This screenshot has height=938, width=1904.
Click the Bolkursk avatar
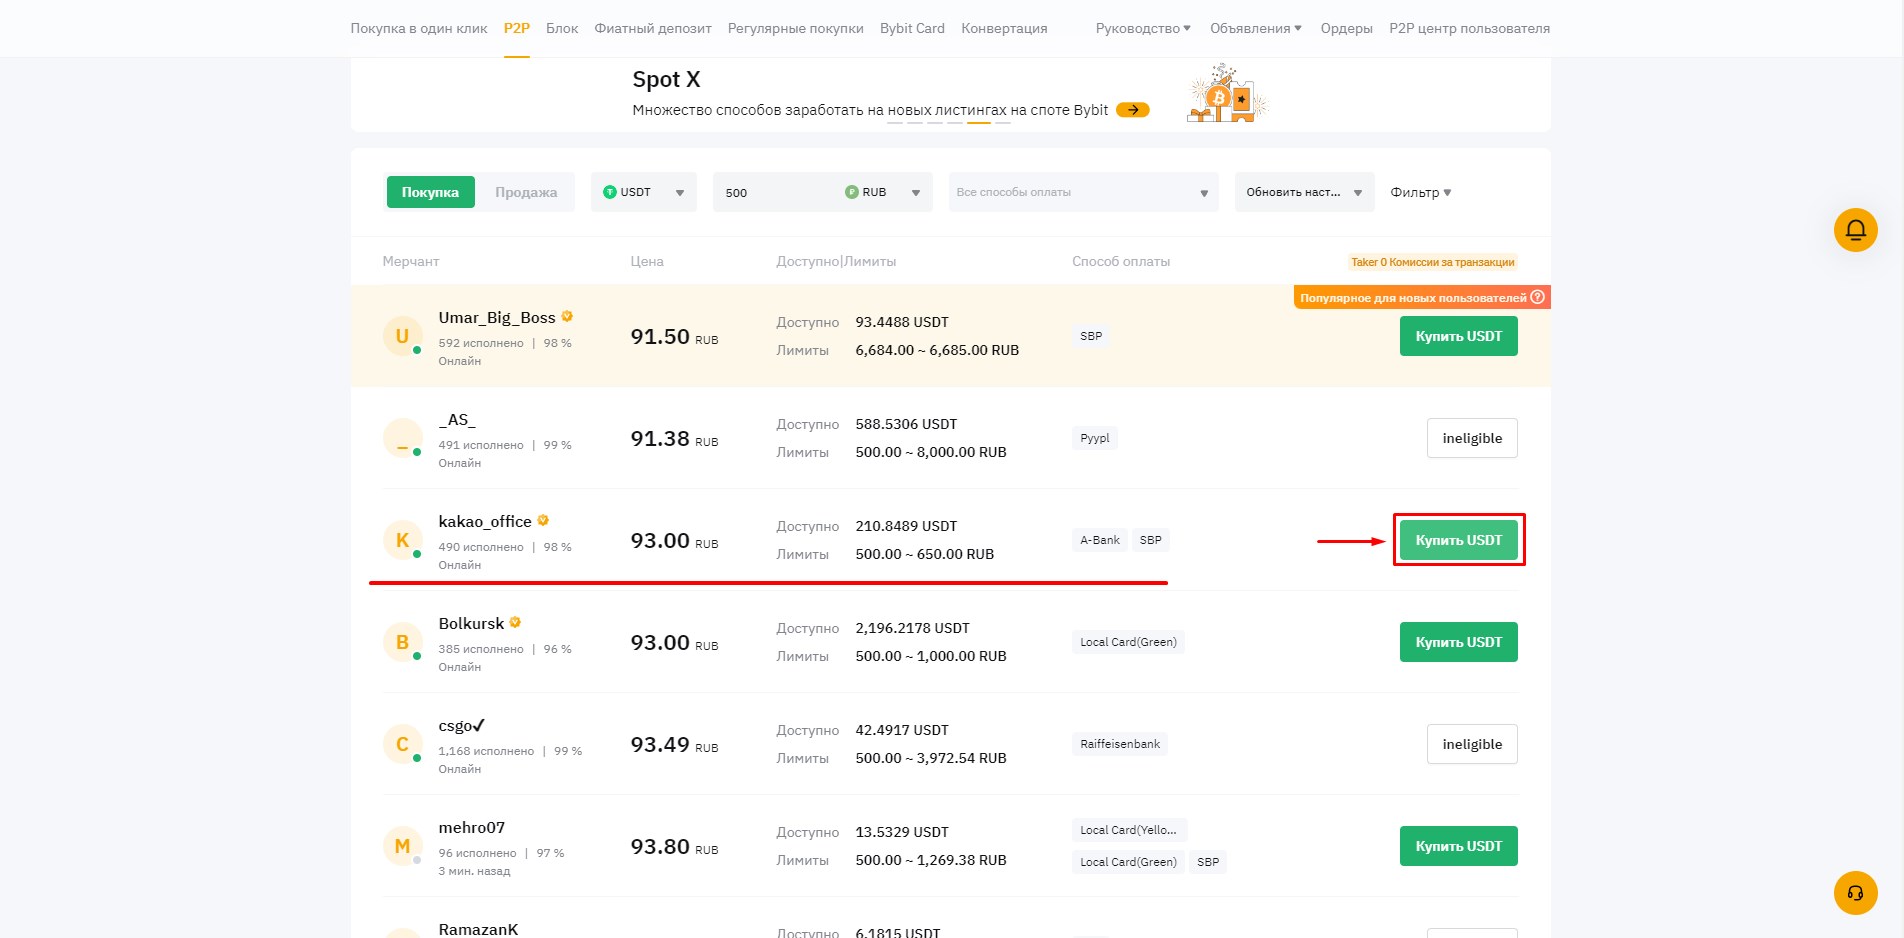(402, 642)
